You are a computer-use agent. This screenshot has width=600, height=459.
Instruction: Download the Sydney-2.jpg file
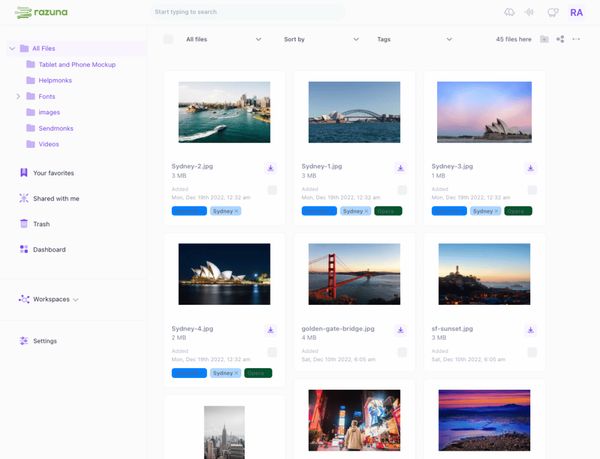pyautogui.click(x=270, y=168)
